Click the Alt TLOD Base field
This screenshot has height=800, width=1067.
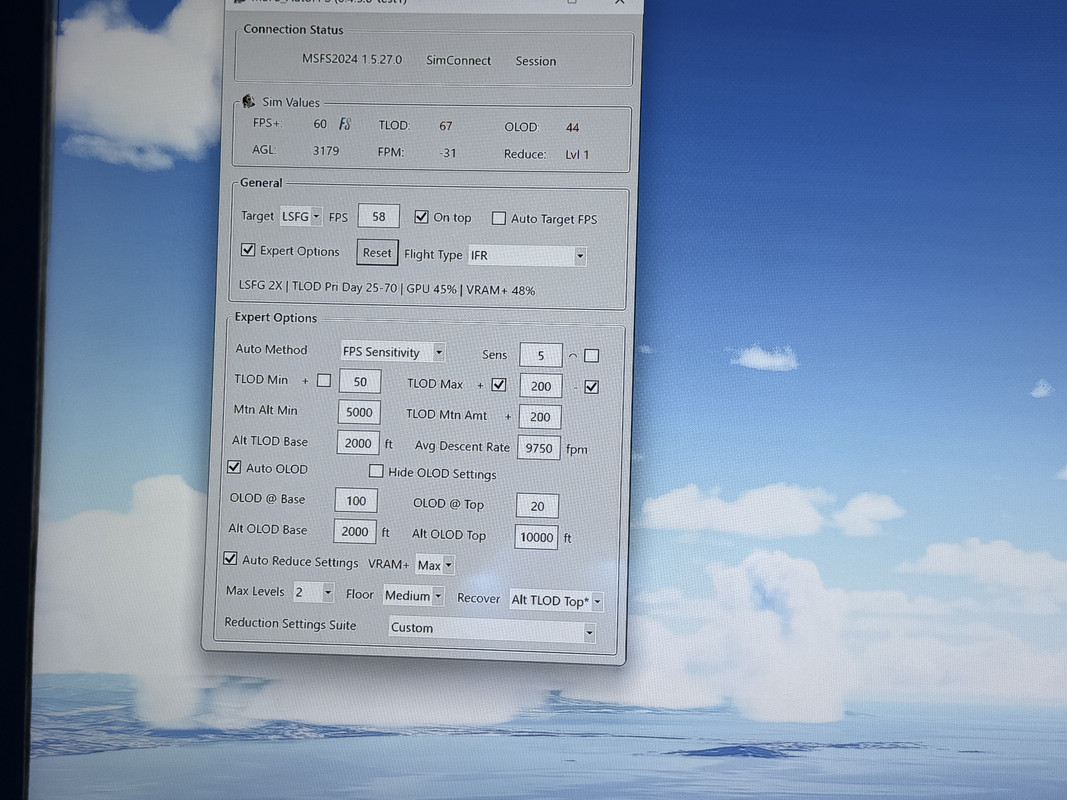click(x=358, y=444)
